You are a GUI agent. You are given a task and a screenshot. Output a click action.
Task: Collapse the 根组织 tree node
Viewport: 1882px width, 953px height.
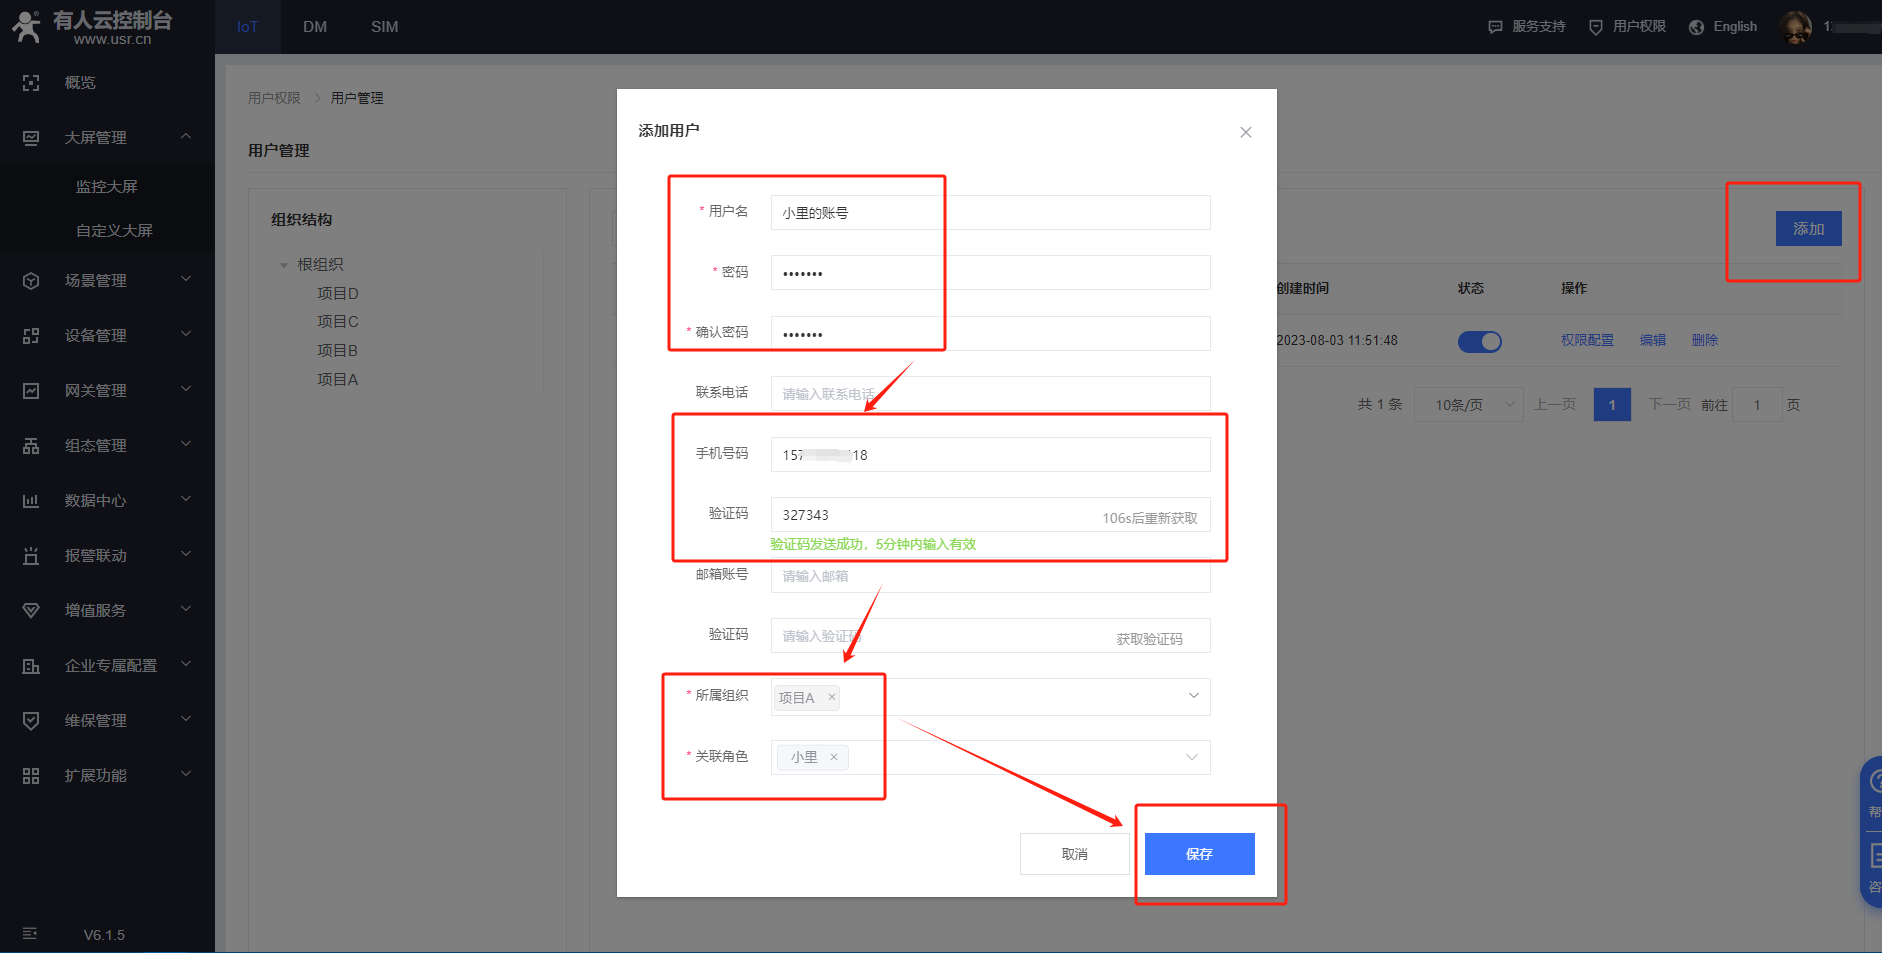(x=284, y=265)
